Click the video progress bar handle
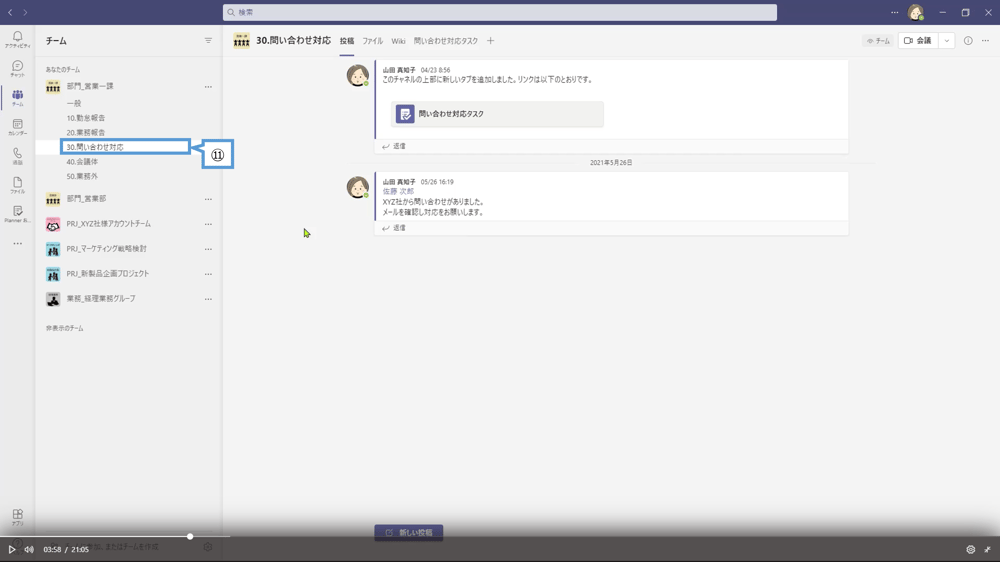The image size is (1000, 562). 190,536
